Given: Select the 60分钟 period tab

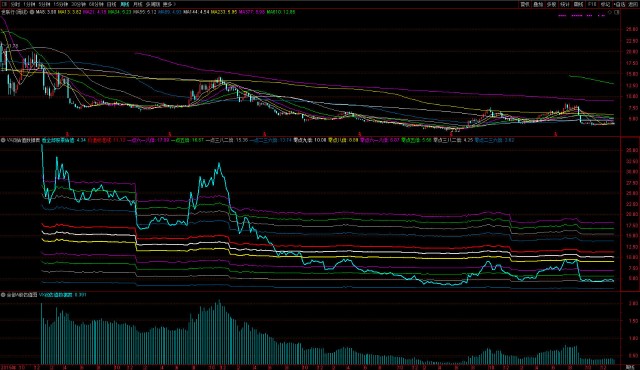Looking at the screenshot, I should (96, 4).
